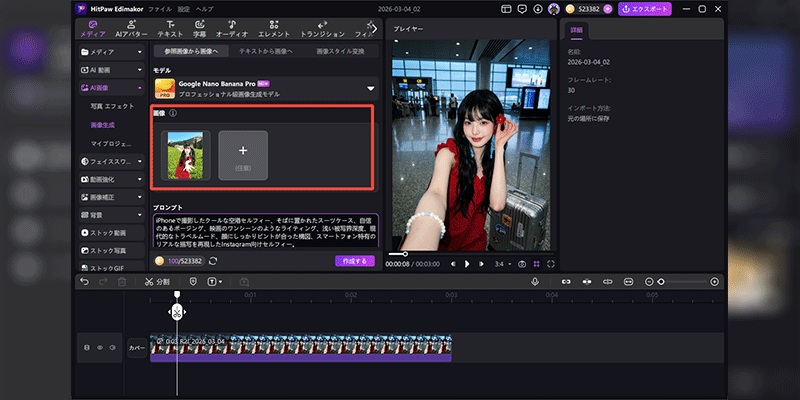Play the preview video
This screenshot has height=400, width=800.
[467, 264]
